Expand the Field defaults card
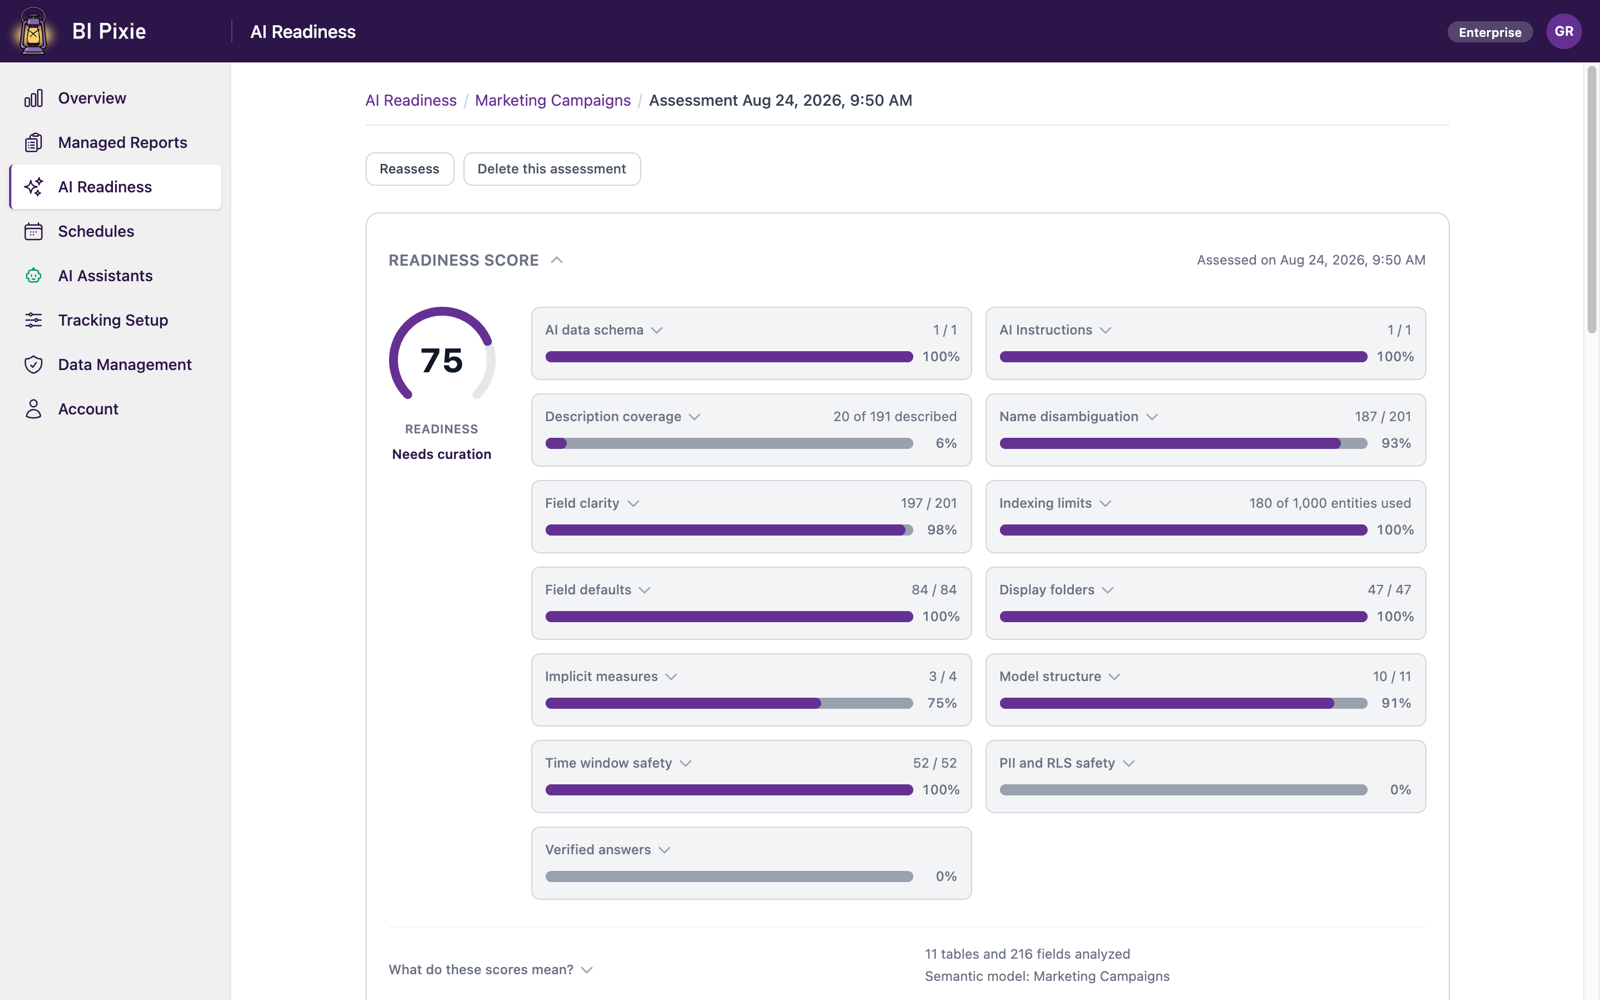Viewport: 1600px width, 1000px height. (645, 590)
